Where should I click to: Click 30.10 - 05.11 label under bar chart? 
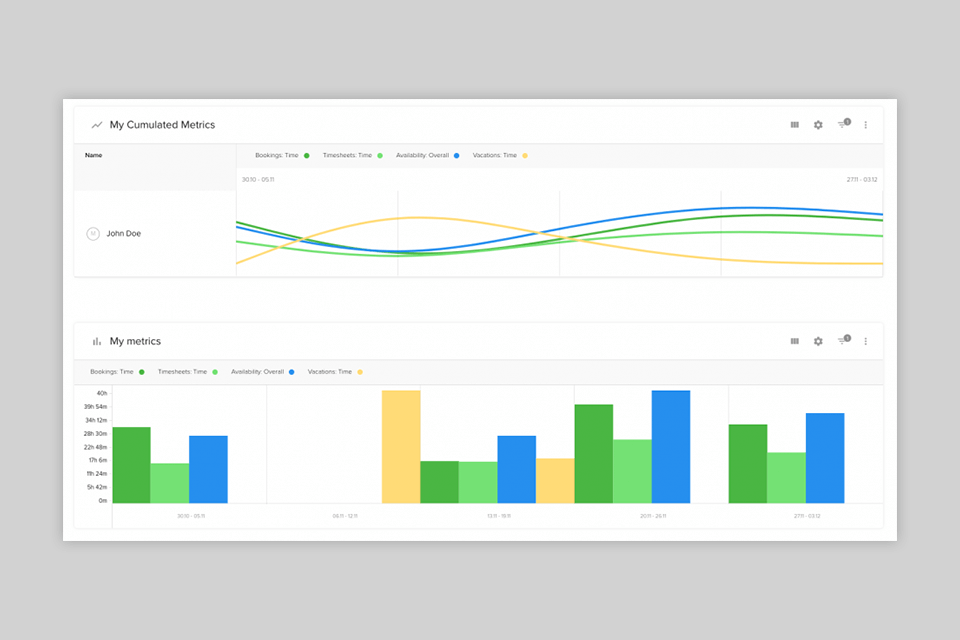(x=191, y=516)
